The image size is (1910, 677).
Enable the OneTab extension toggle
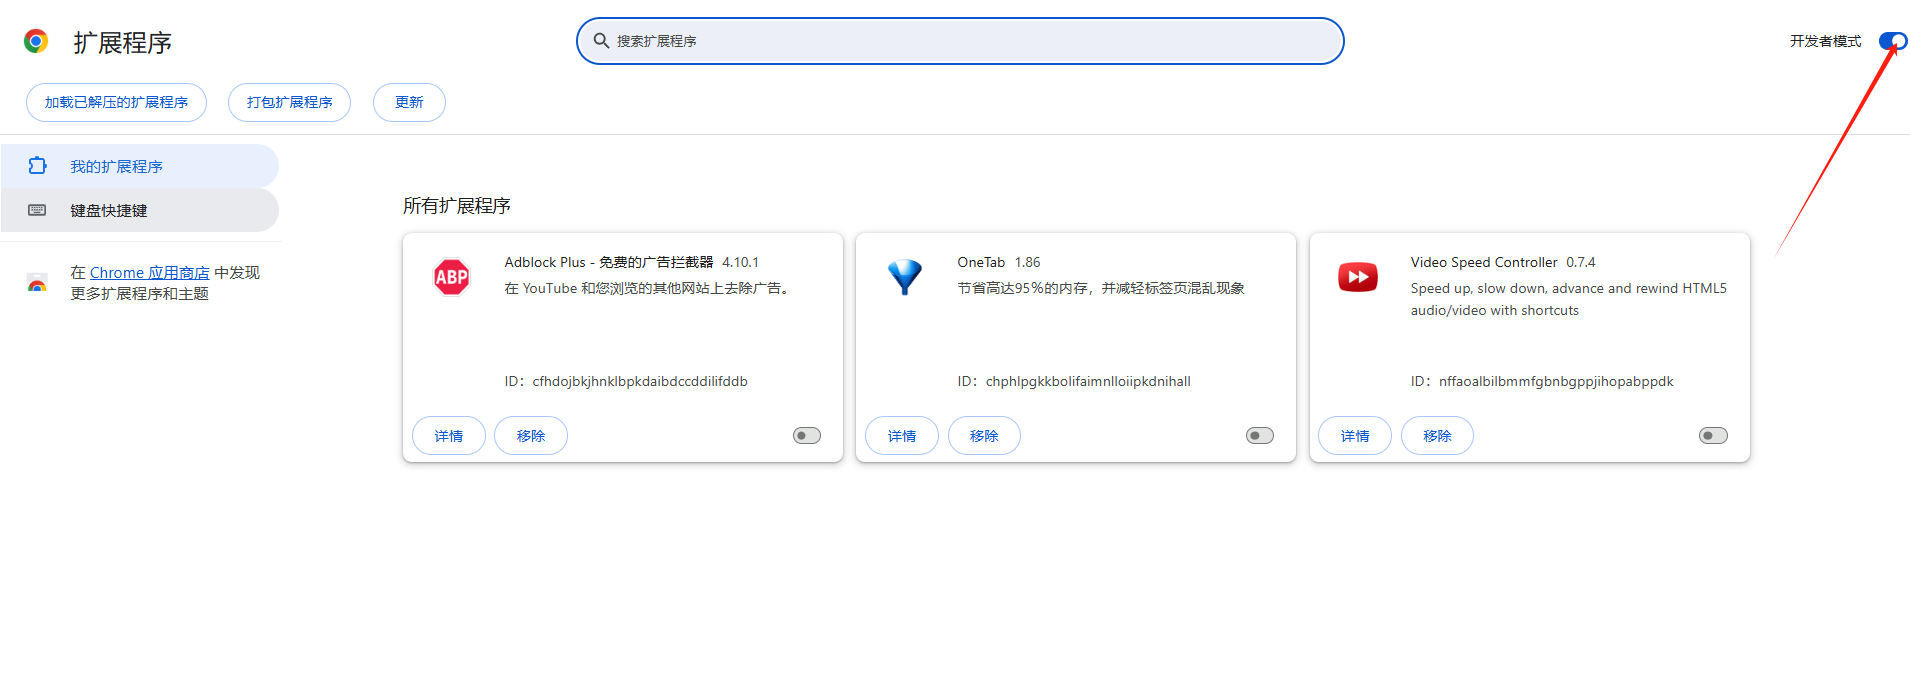pos(1260,436)
